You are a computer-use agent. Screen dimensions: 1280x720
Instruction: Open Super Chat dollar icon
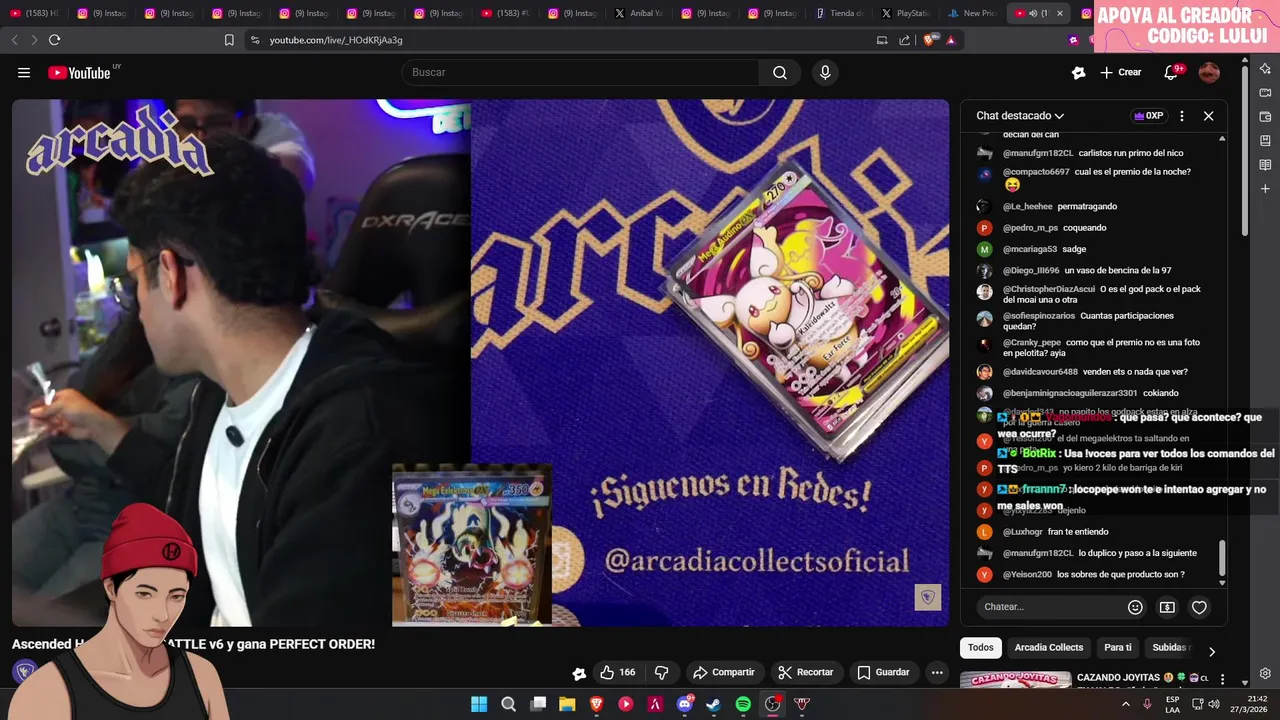[1167, 607]
